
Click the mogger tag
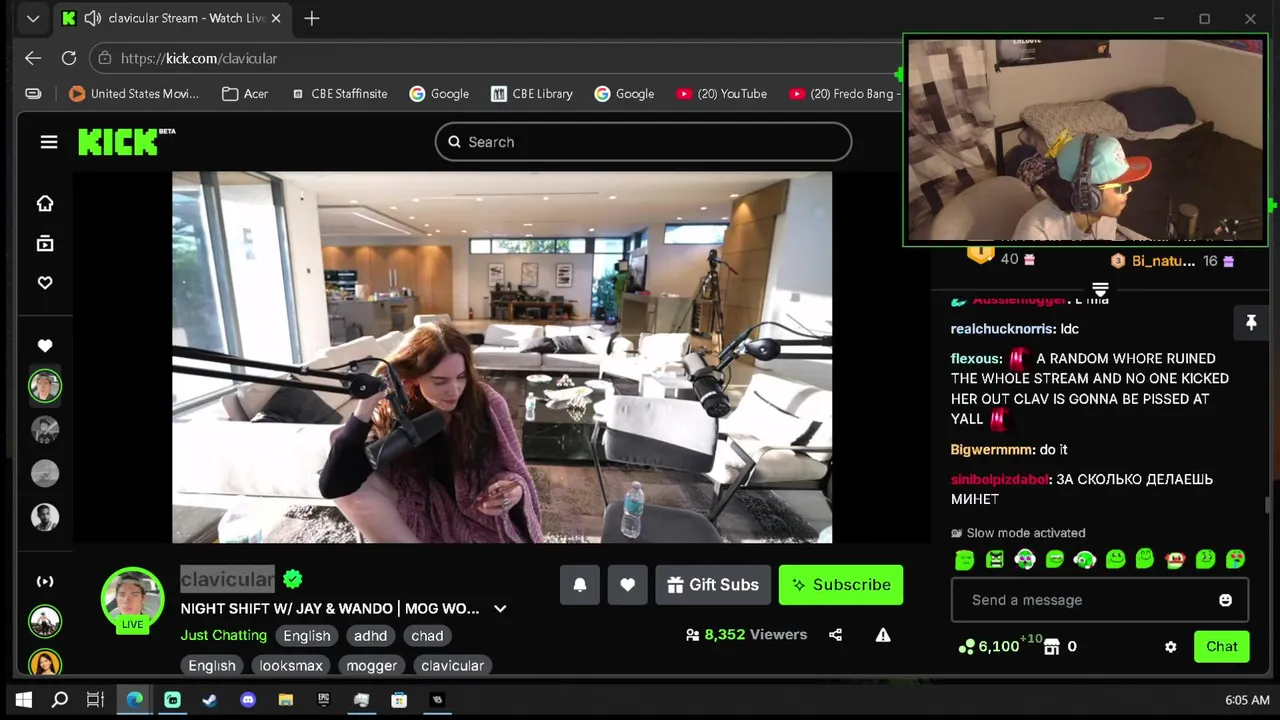click(x=372, y=665)
